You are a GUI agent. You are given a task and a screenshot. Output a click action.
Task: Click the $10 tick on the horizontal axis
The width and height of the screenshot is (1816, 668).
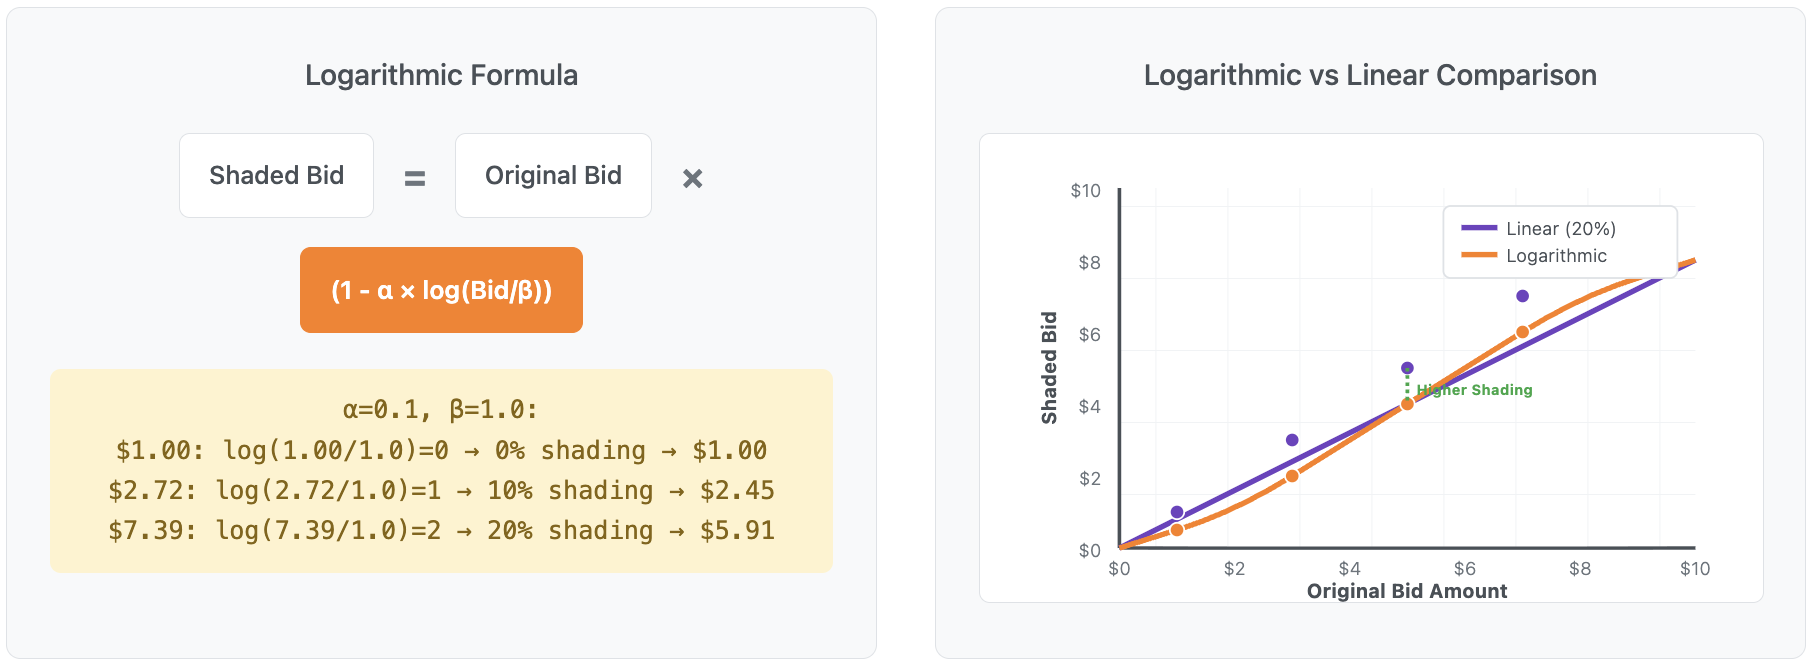1694,569
